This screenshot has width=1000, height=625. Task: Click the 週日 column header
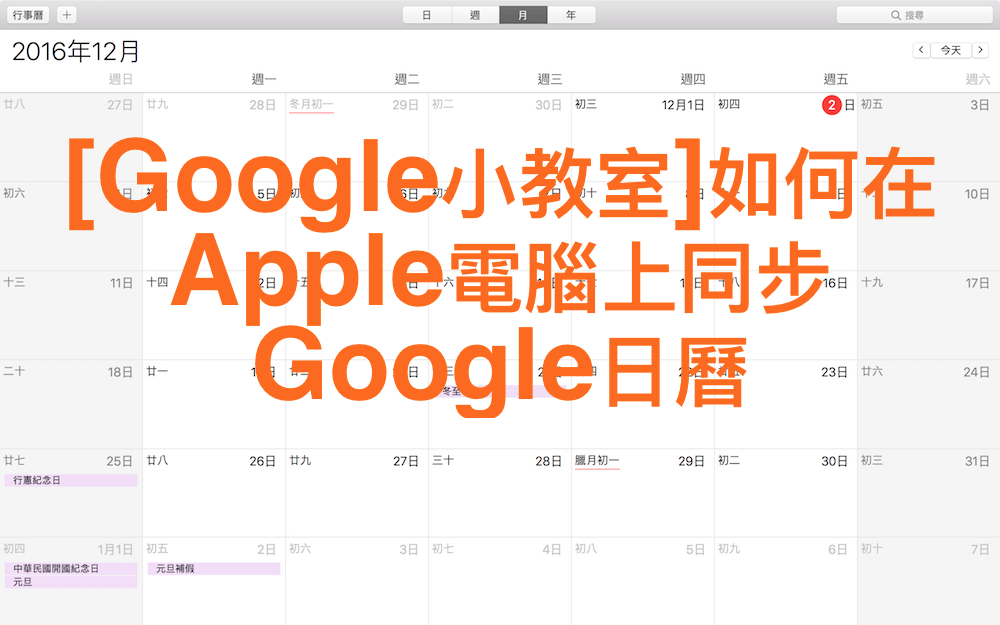[121, 79]
